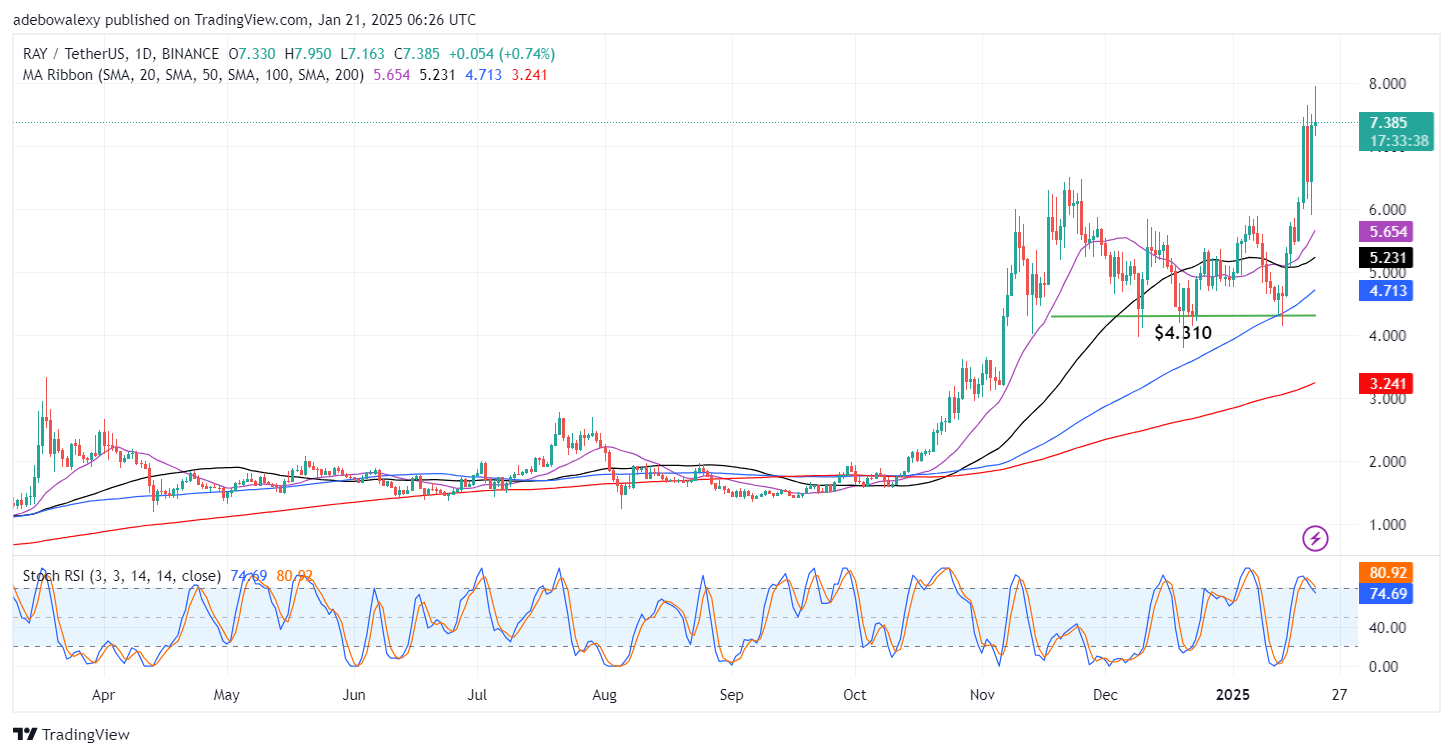The image size is (1453, 756).
Task: Click the 8.000 price axis label
Action: pos(1390,84)
